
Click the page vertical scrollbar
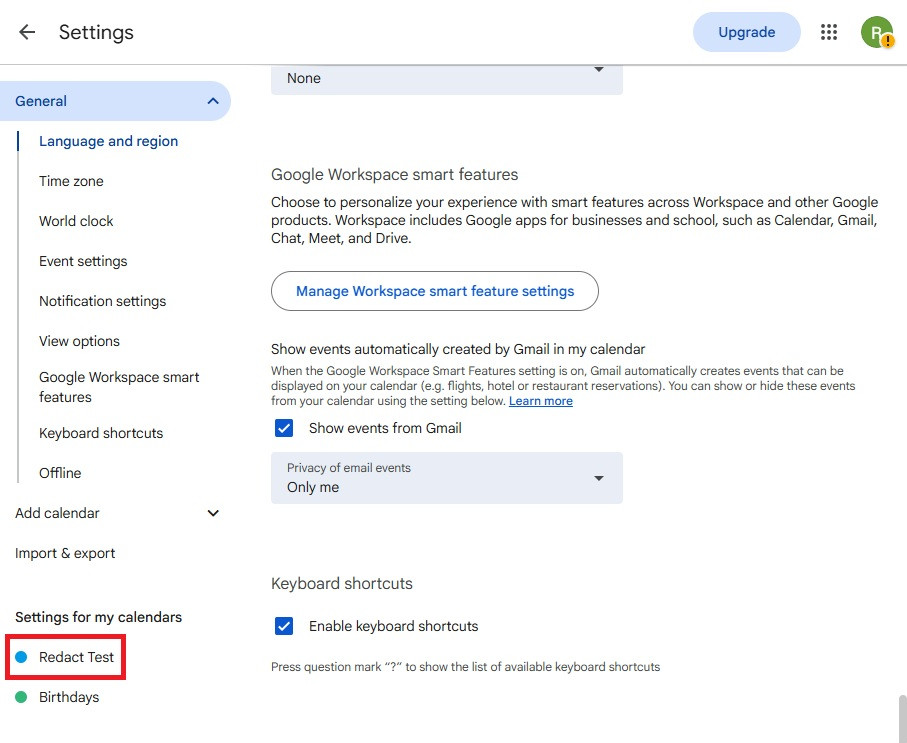(x=902, y=718)
